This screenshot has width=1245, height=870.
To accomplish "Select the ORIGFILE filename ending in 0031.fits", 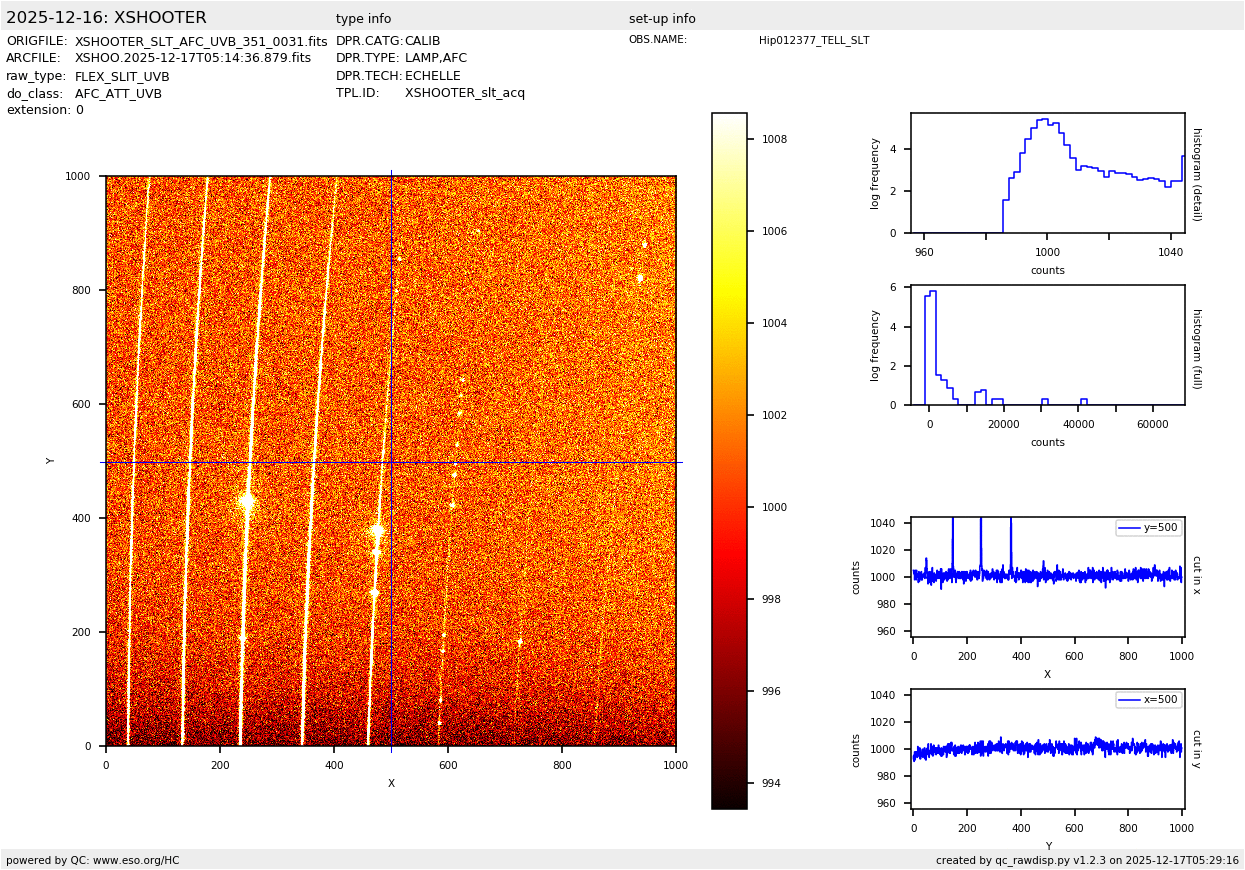I will [201, 42].
